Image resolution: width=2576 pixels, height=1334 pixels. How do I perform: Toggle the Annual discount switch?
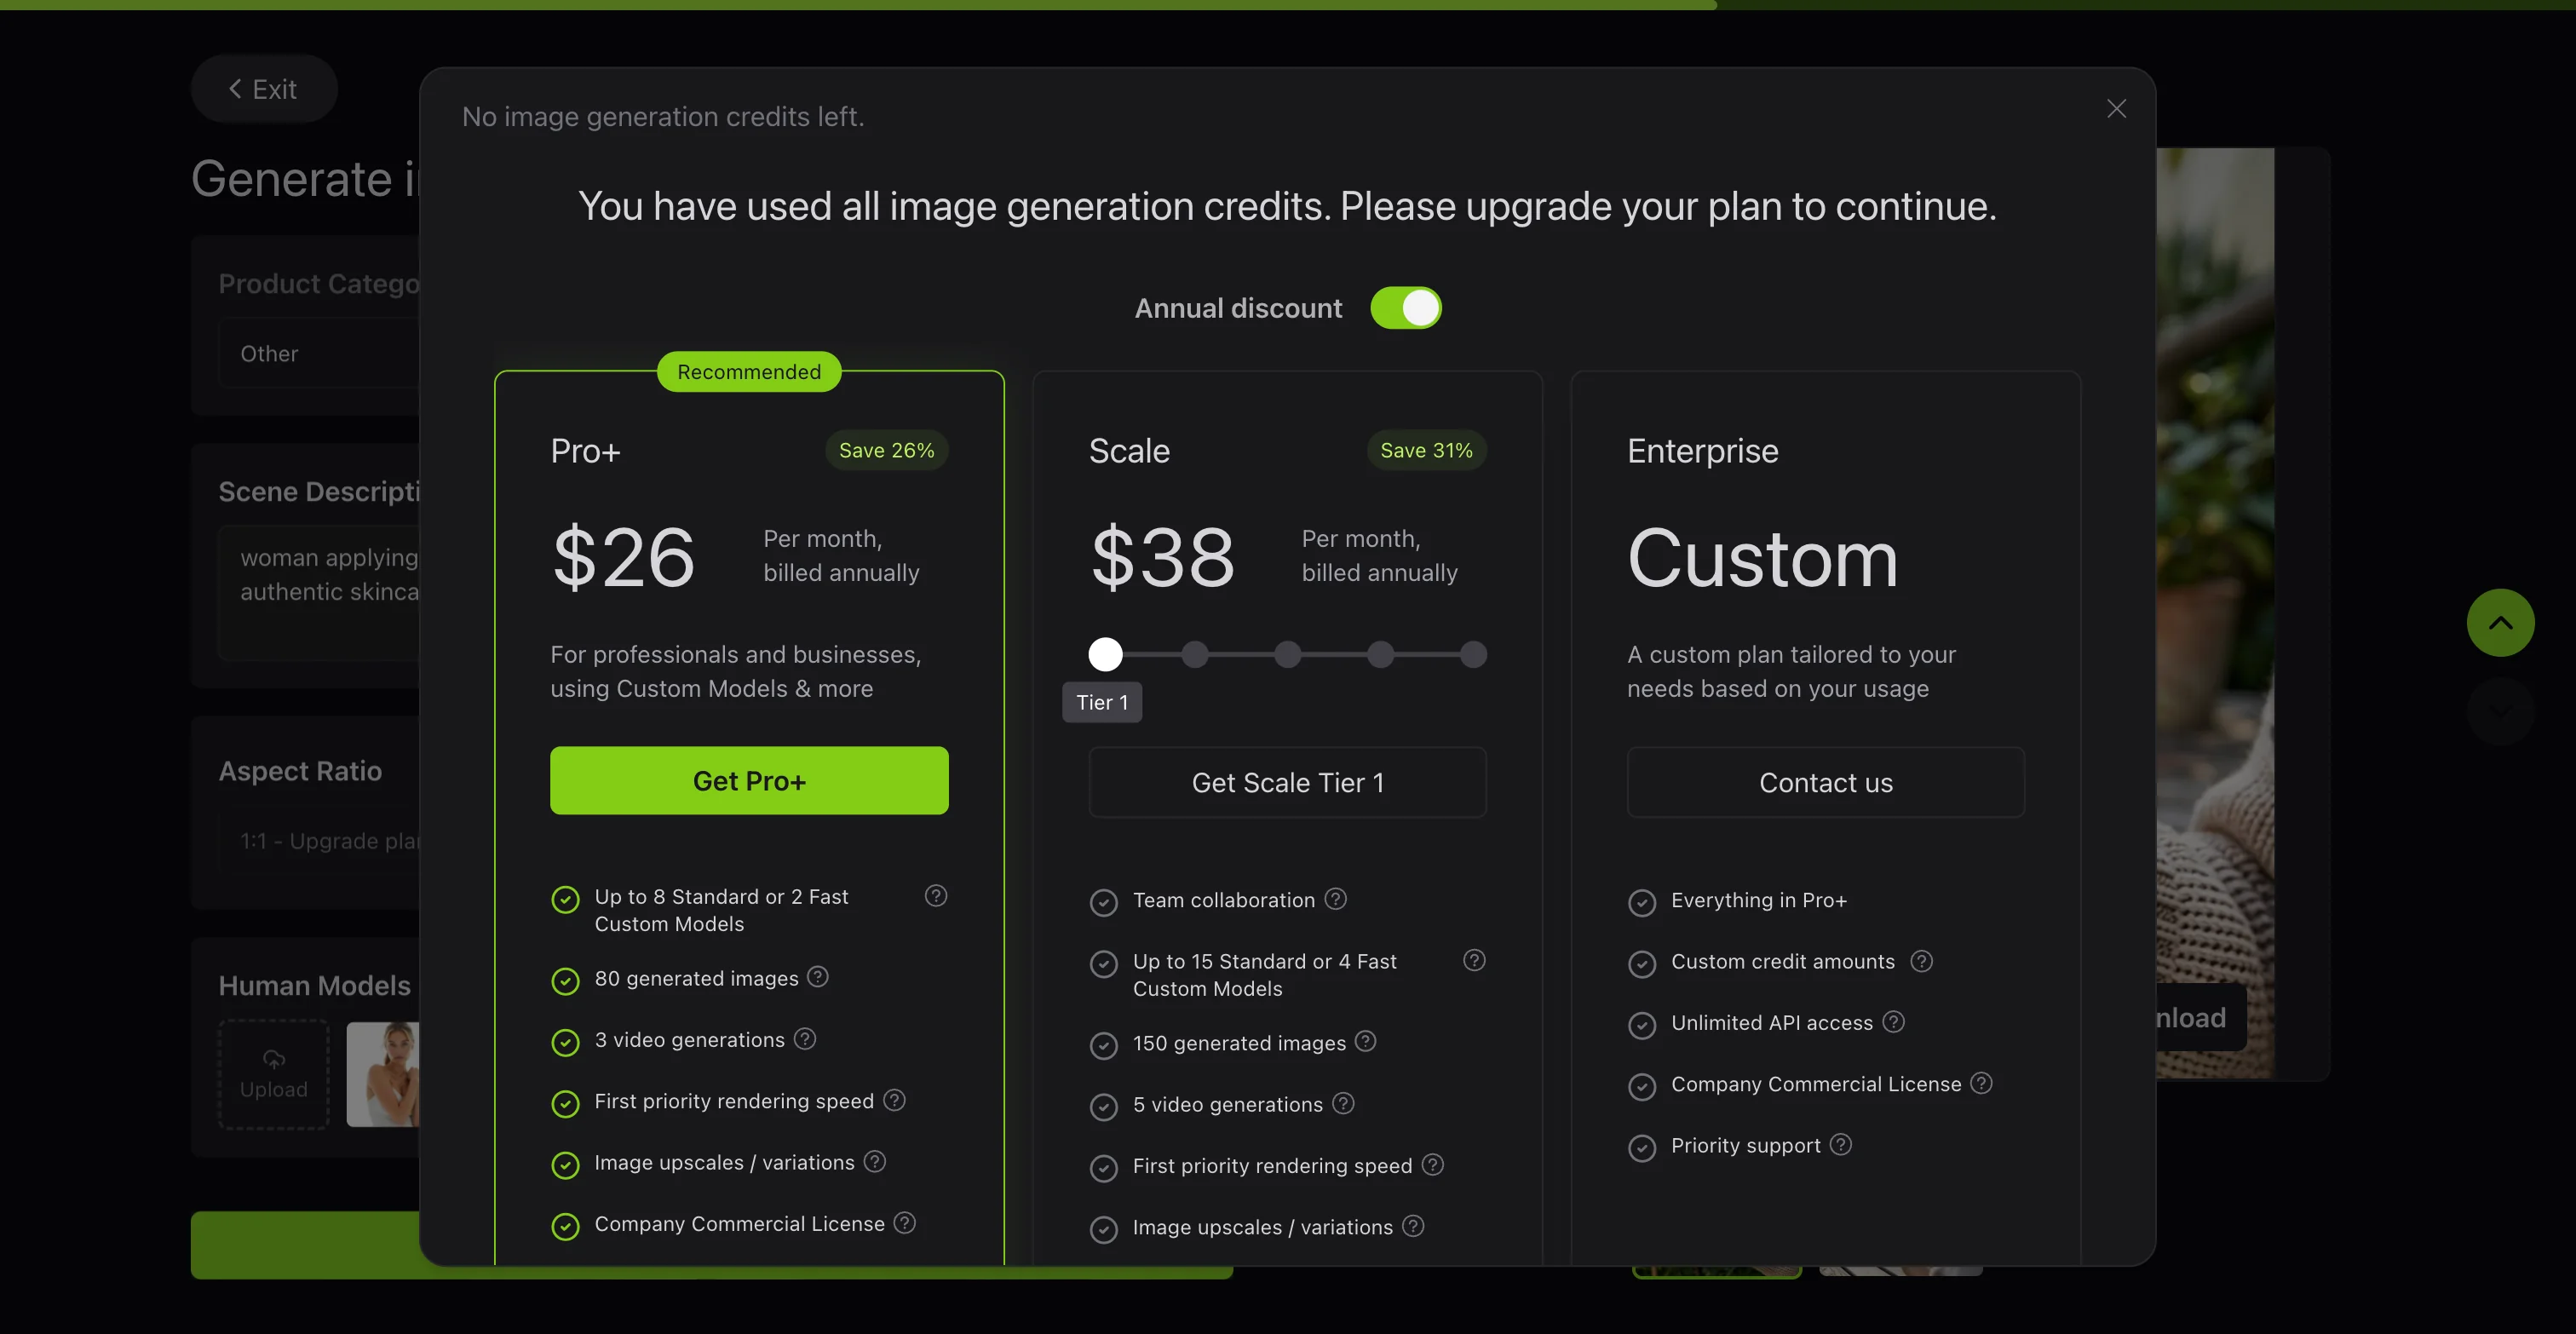click(1405, 308)
